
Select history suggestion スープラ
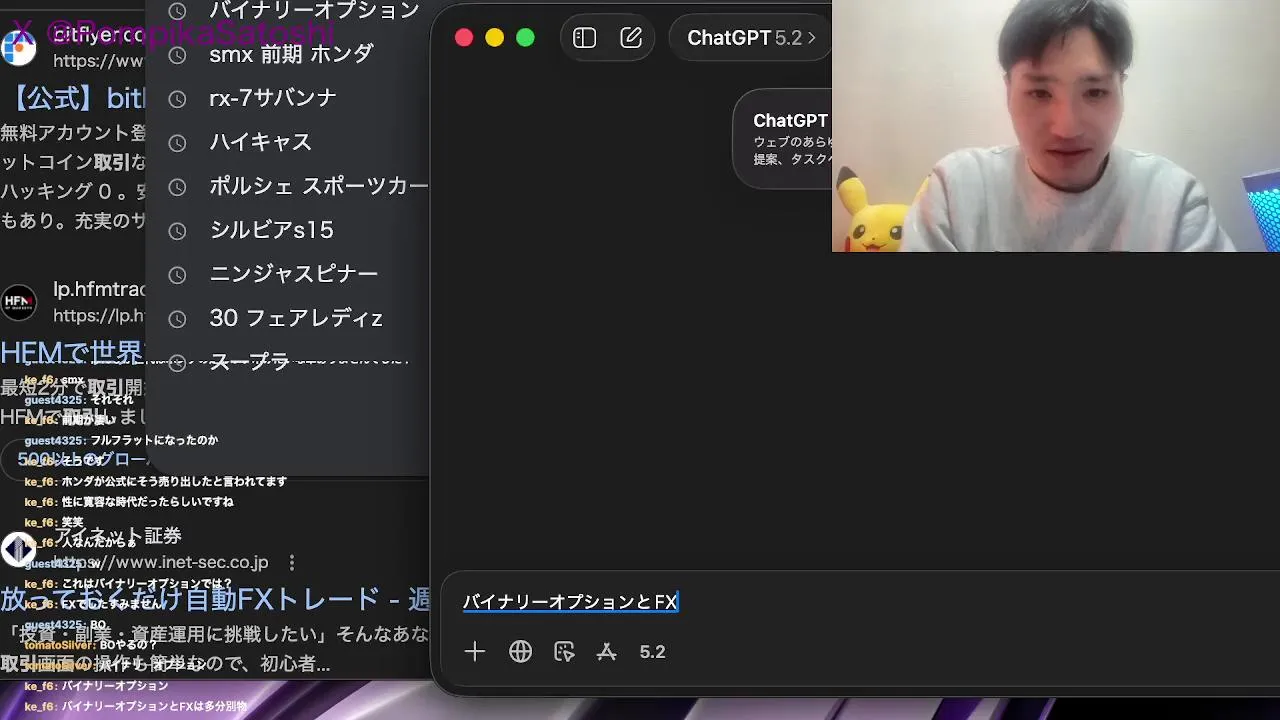(249, 362)
